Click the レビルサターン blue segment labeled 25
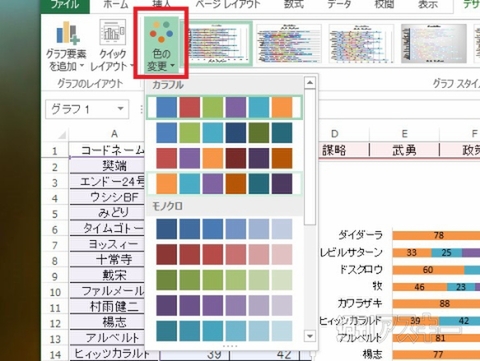Screen dimensions: 480x361 point(447,253)
